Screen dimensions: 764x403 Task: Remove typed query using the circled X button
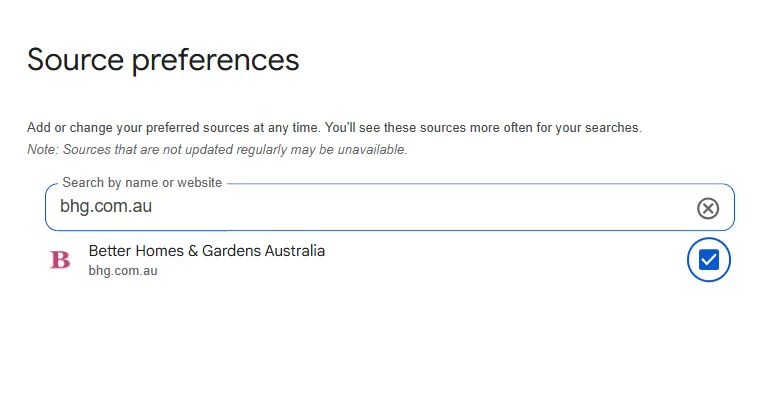pyautogui.click(x=707, y=208)
